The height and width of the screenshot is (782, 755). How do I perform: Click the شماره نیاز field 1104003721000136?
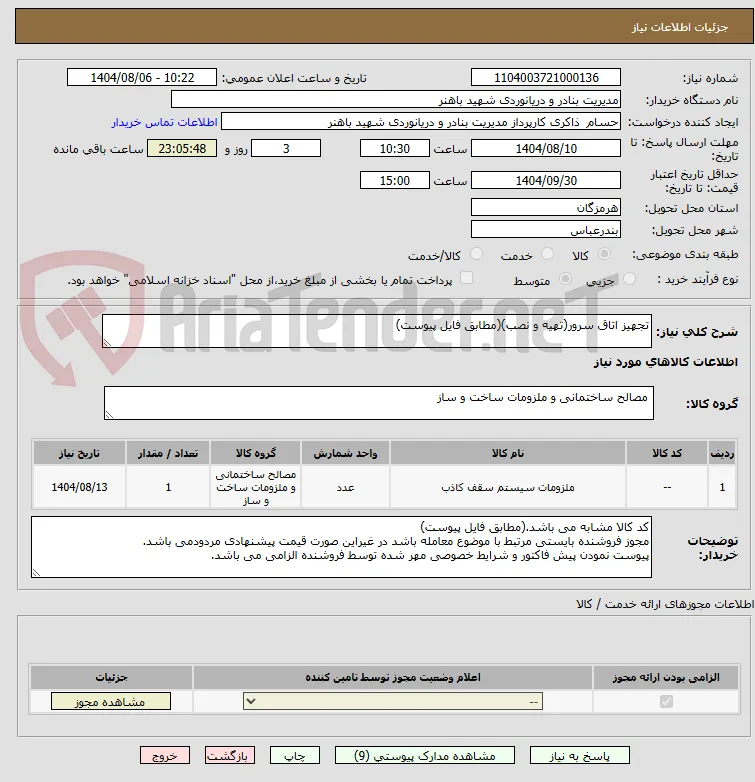(546, 78)
